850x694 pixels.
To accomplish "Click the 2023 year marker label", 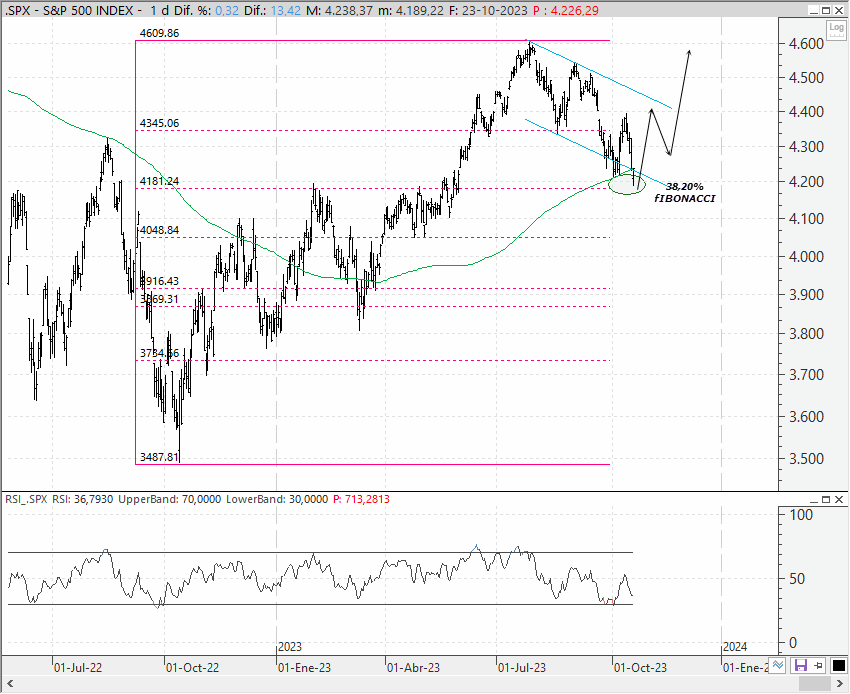I will tap(290, 647).
